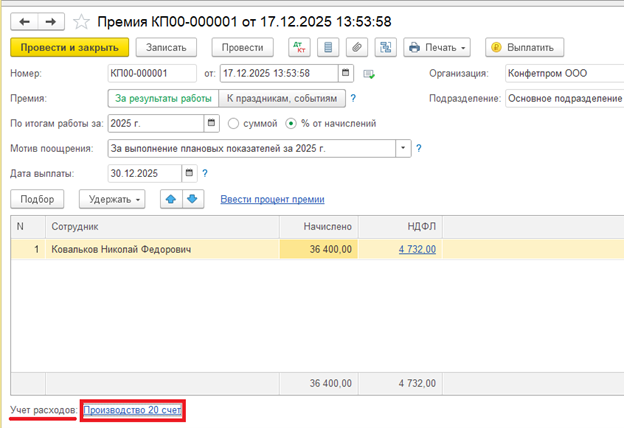Open calendar for document date field
The width and height of the screenshot is (624, 428).
[345, 73]
